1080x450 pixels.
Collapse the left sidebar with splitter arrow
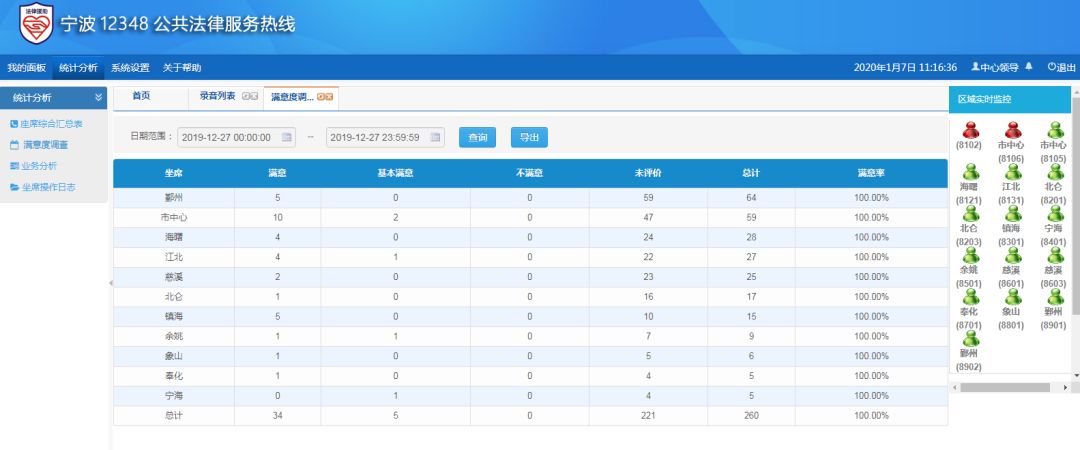110,284
